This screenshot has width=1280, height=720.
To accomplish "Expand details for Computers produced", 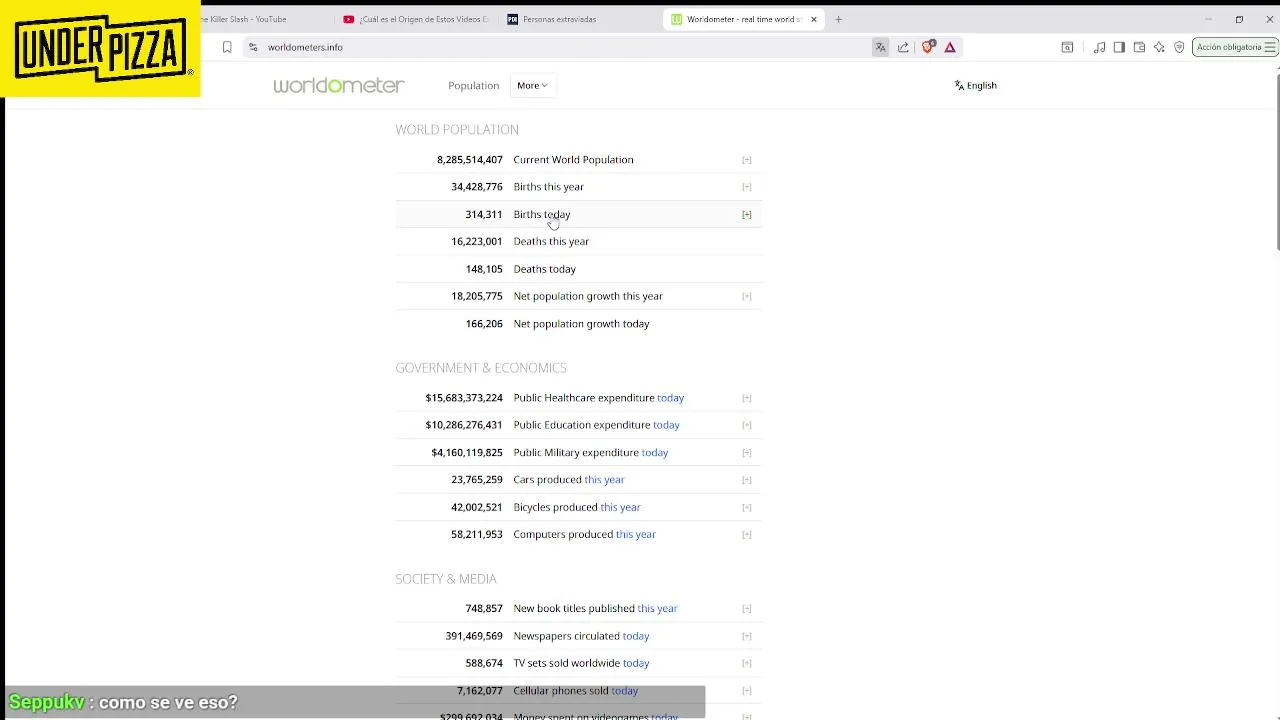I will pos(746,534).
